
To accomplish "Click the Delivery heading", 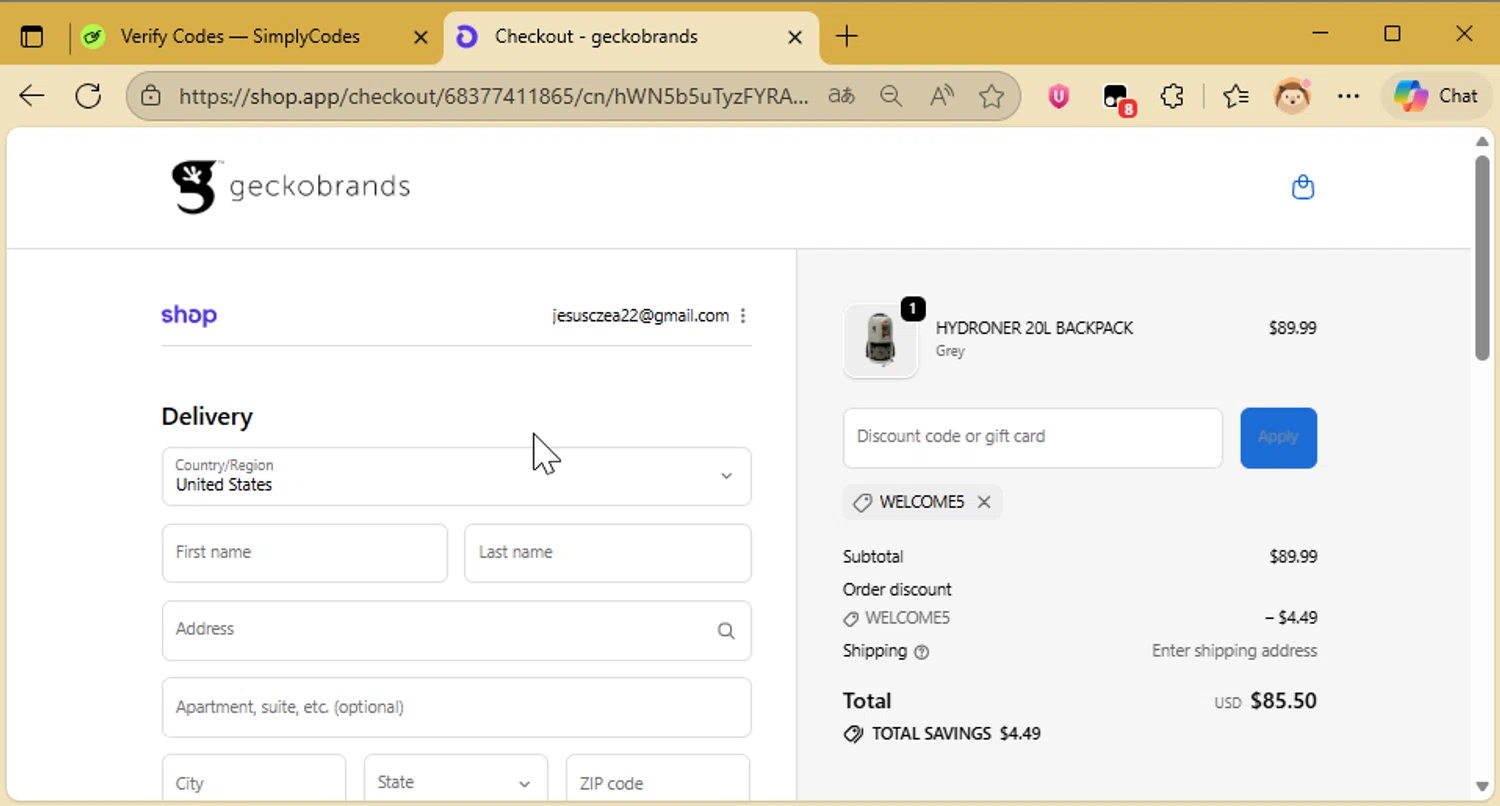I will click(207, 416).
